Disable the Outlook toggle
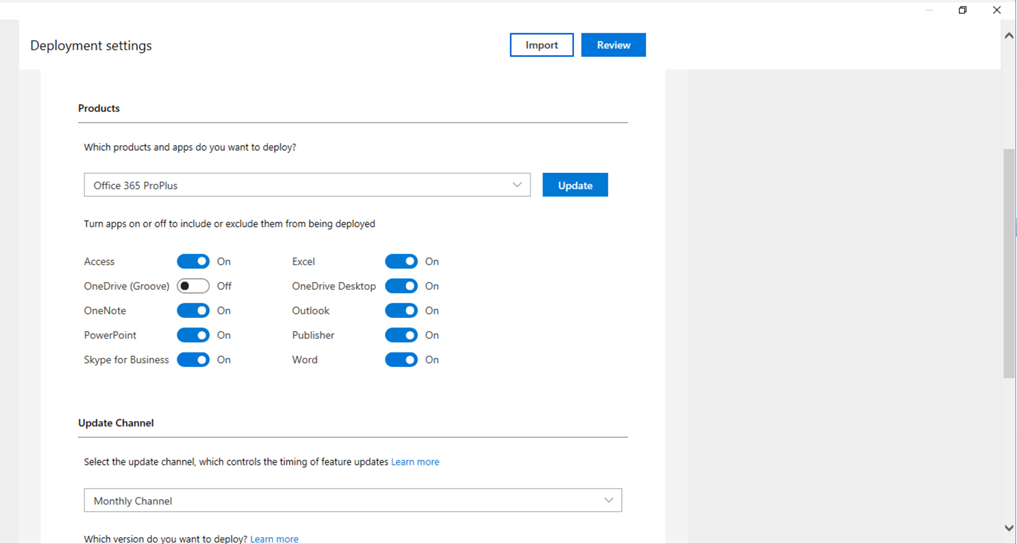The height and width of the screenshot is (544, 1017). pos(401,311)
